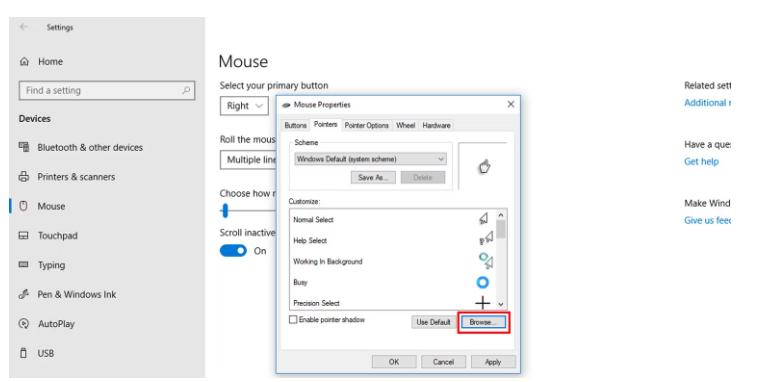Click the lines-to-scroll slider handle
Image resolution: width=773 pixels, height=382 pixels.
coord(225,211)
